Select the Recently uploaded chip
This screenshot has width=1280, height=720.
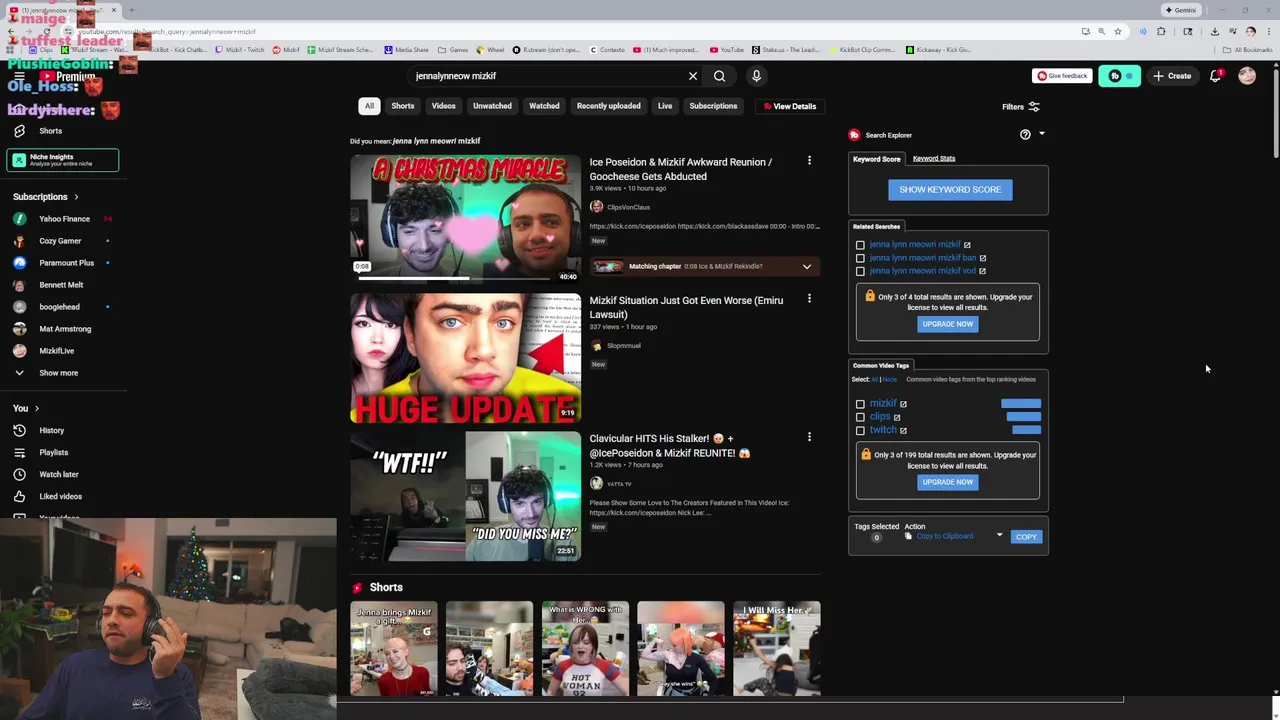[608, 106]
